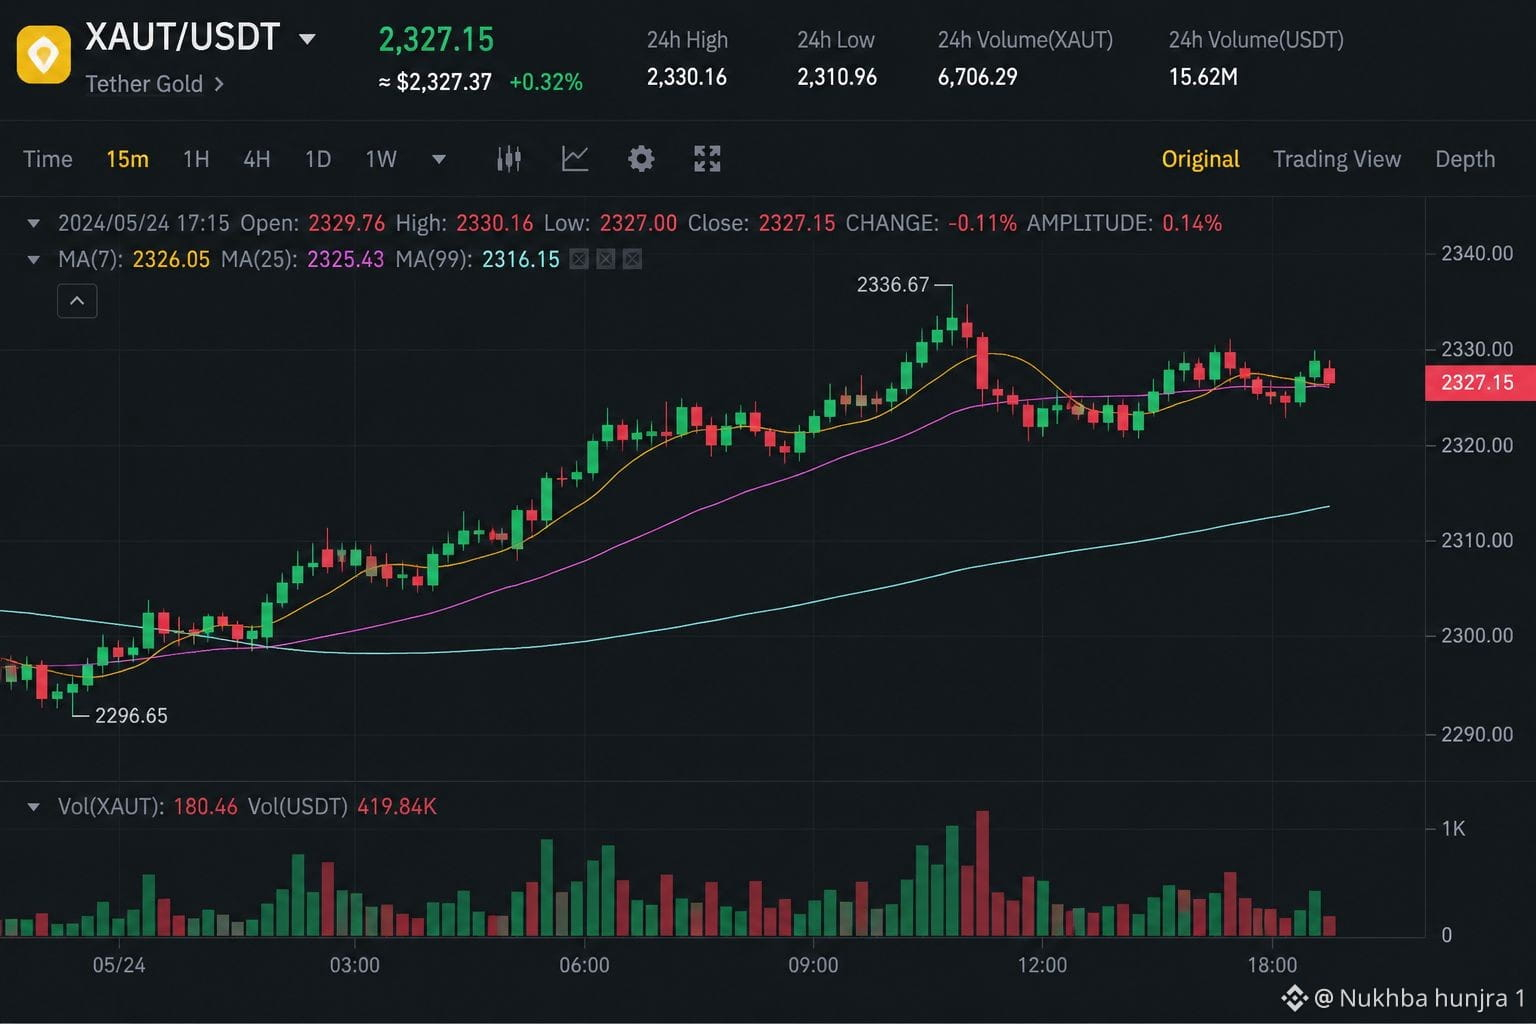Viewport: 1536px width, 1024px height.
Task: Toggle fullscreen chart icon
Action: tap(707, 158)
